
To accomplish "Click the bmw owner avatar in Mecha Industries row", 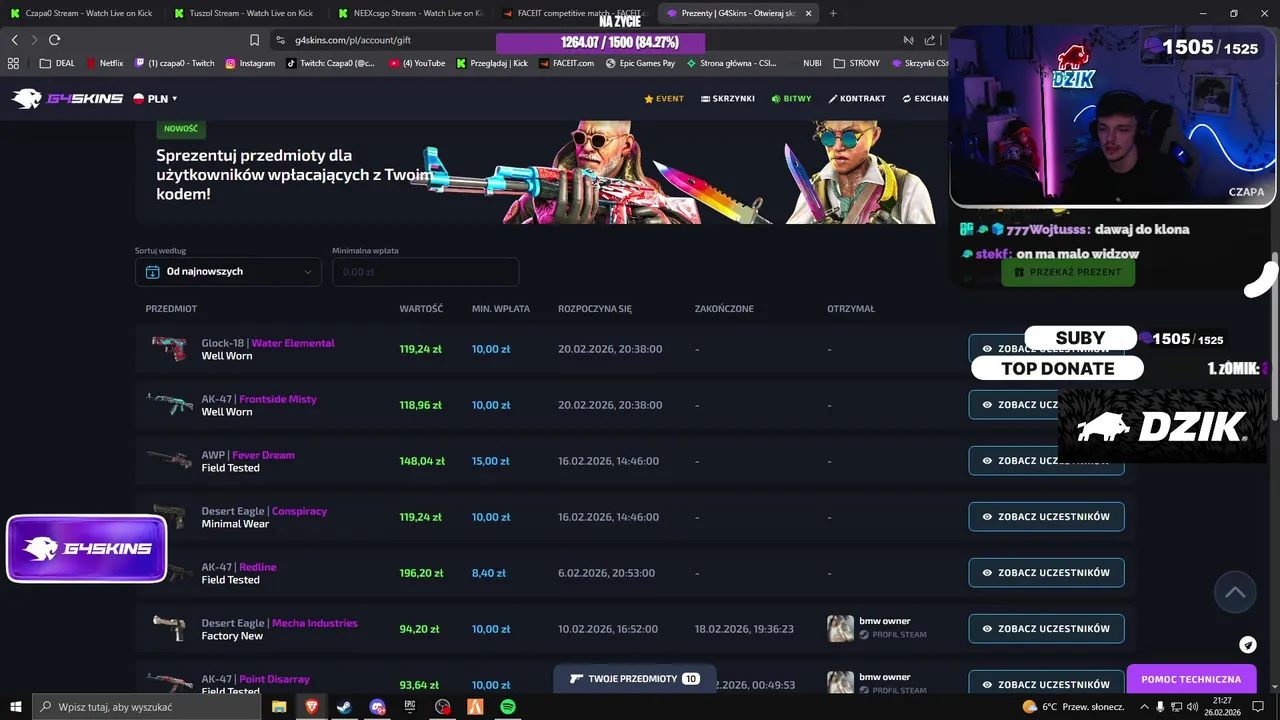I will [x=840, y=628].
